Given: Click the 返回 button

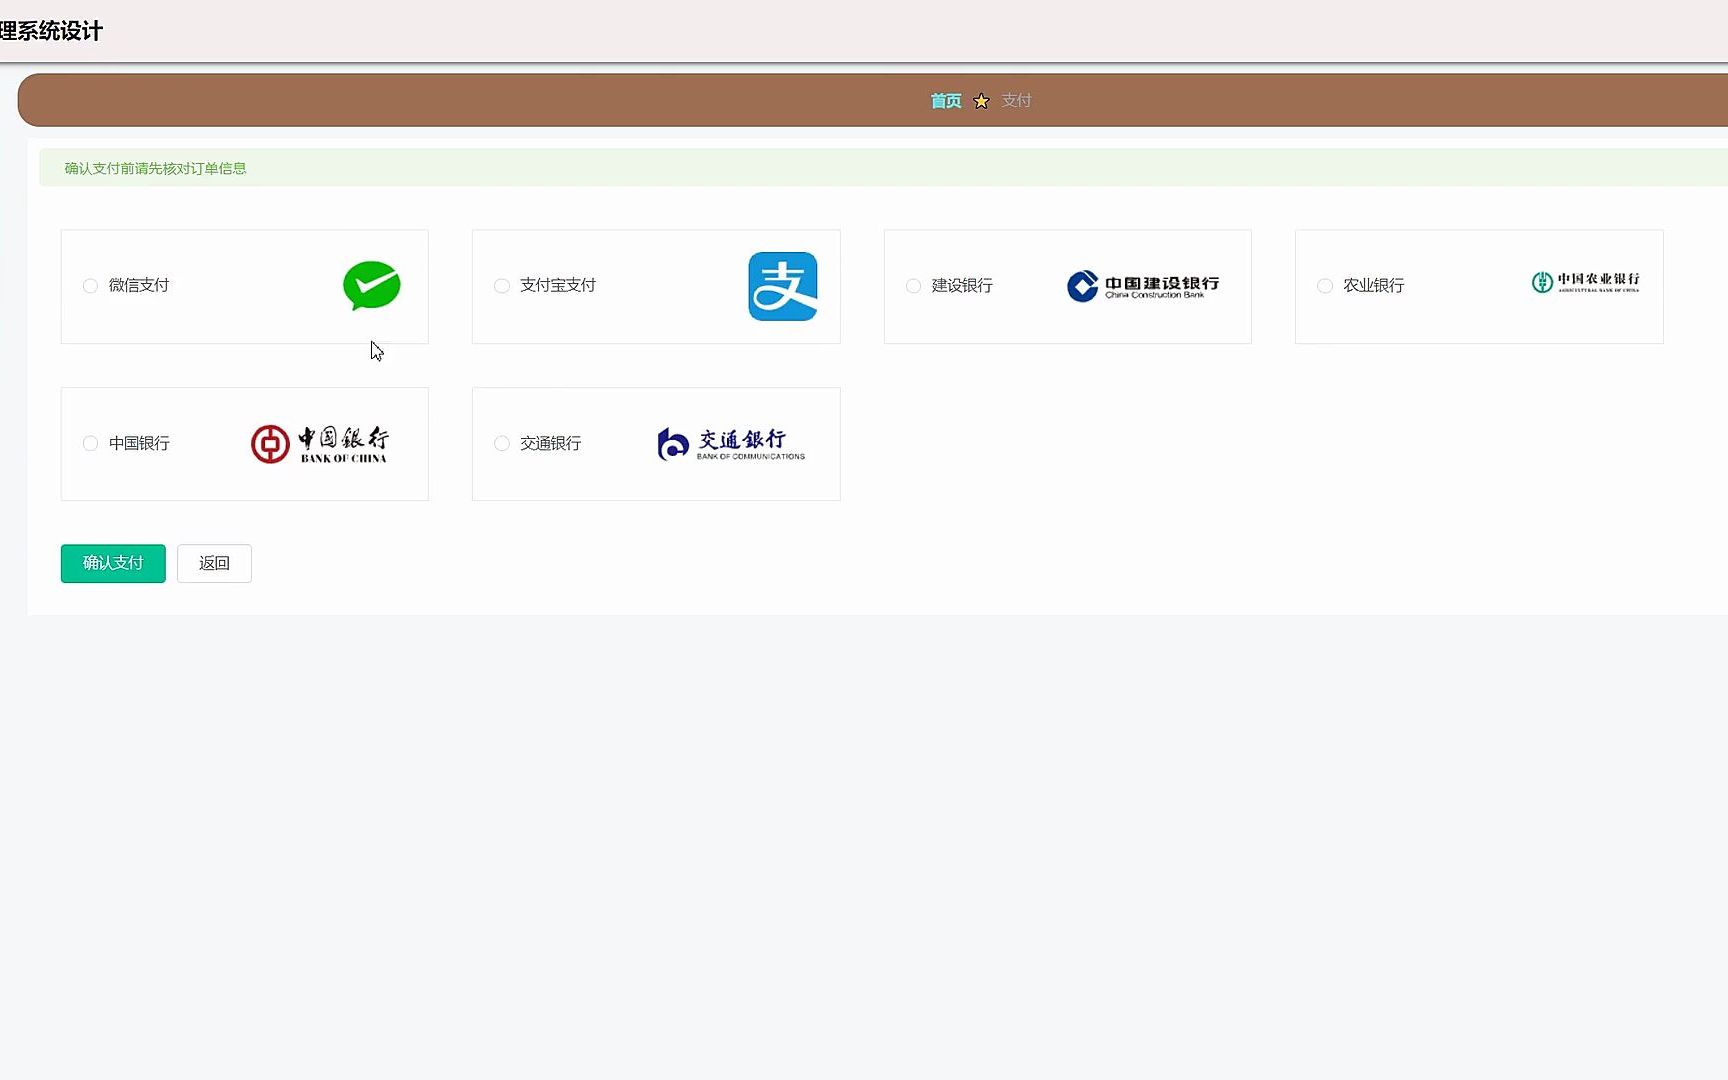Looking at the screenshot, I should (214, 563).
